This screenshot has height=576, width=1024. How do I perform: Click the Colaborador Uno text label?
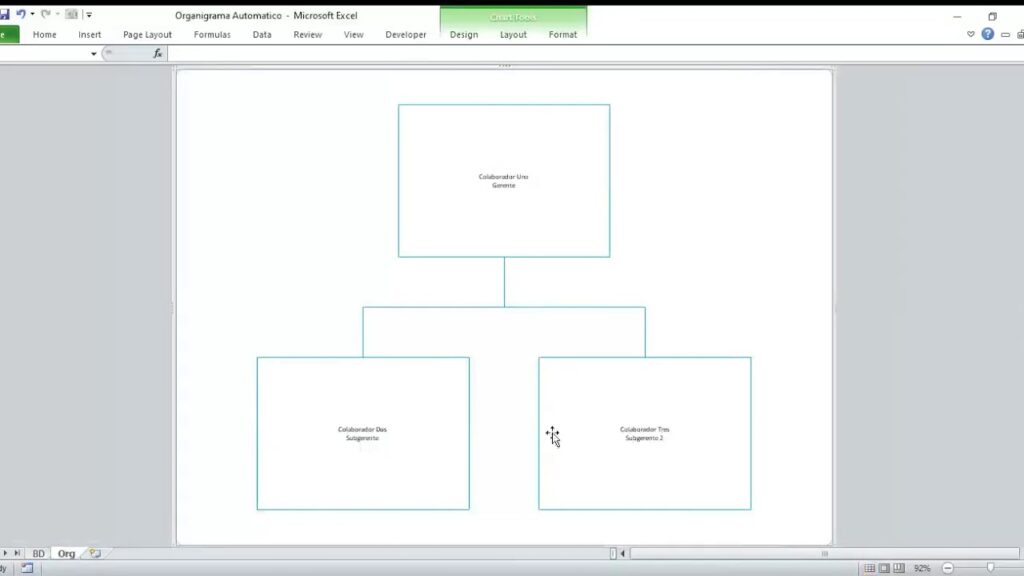[x=503, y=177]
